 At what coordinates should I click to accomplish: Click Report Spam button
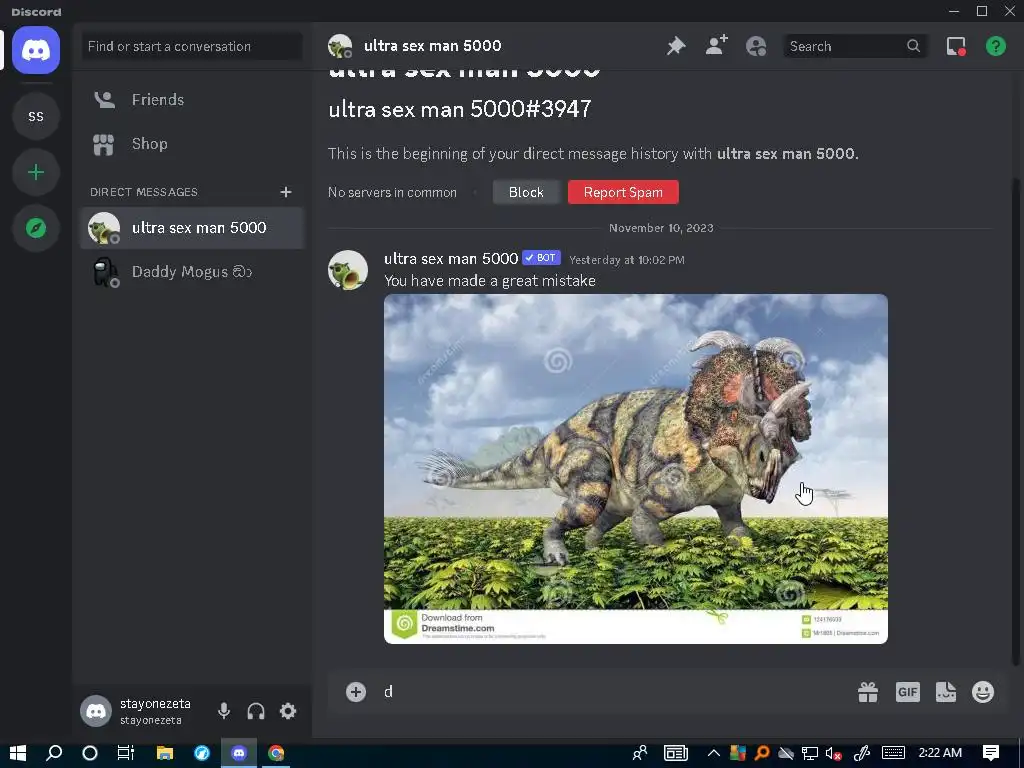623,192
